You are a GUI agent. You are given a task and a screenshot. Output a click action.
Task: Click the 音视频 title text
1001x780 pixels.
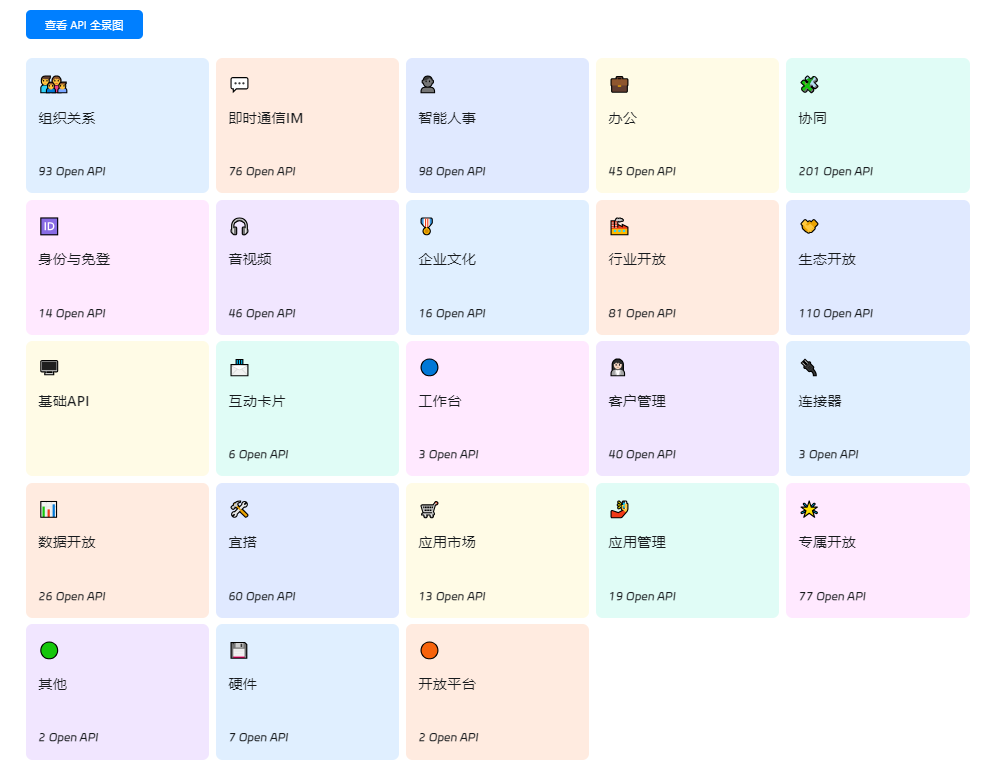coord(250,259)
